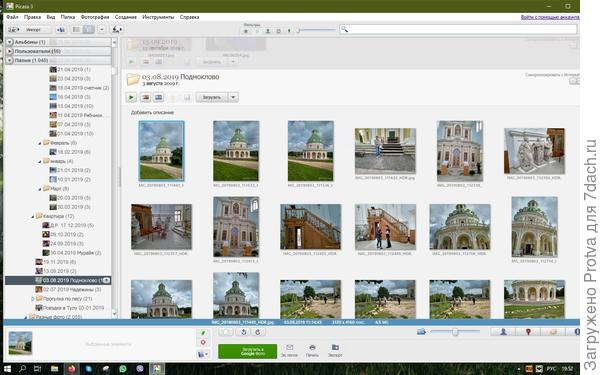Screen dimensions: 600x375
Task: Select the 21.04.2019 (1) folder
Action: pyautogui.click(x=70, y=69)
